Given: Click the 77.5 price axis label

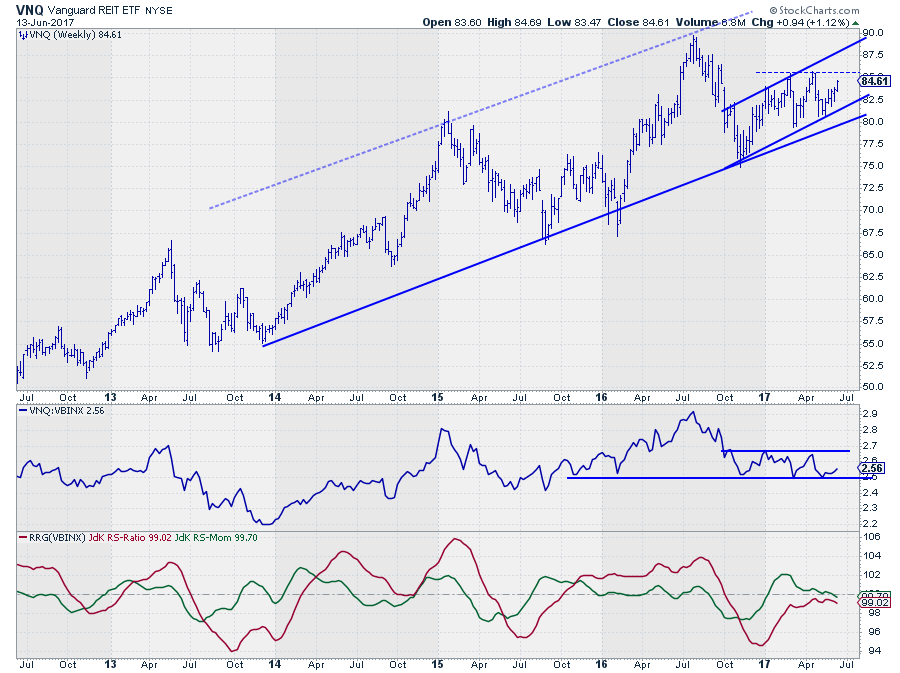Looking at the screenshot, I should click(x=872, y=143).
